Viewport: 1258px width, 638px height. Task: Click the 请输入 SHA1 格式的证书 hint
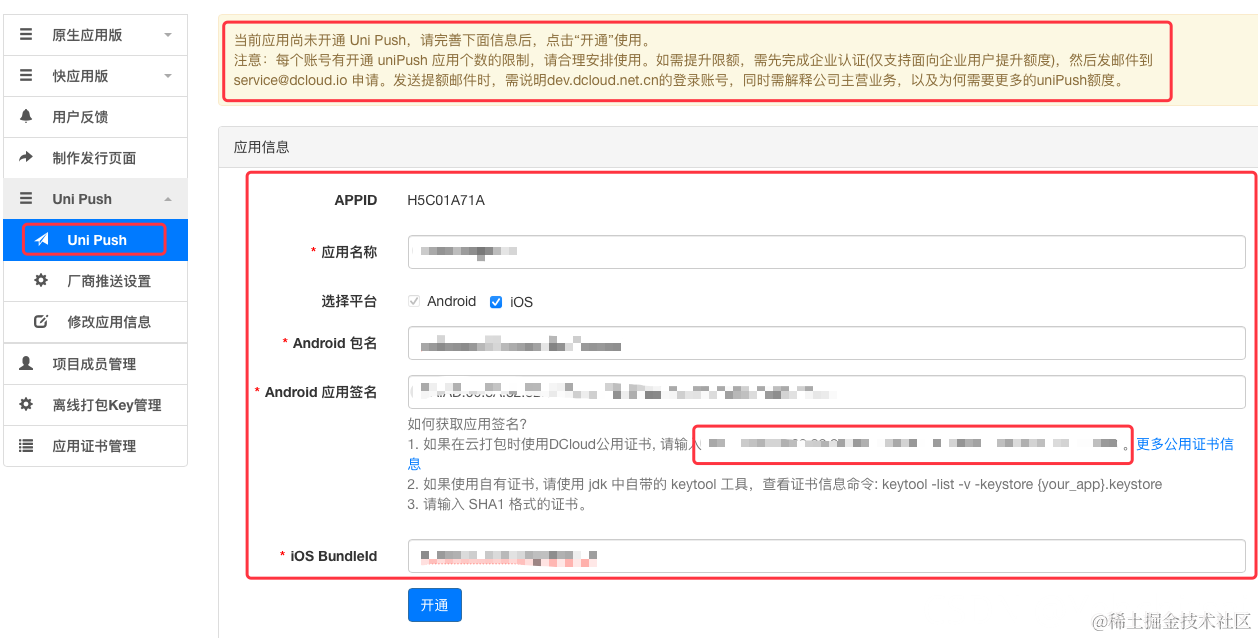coord(497,504)
